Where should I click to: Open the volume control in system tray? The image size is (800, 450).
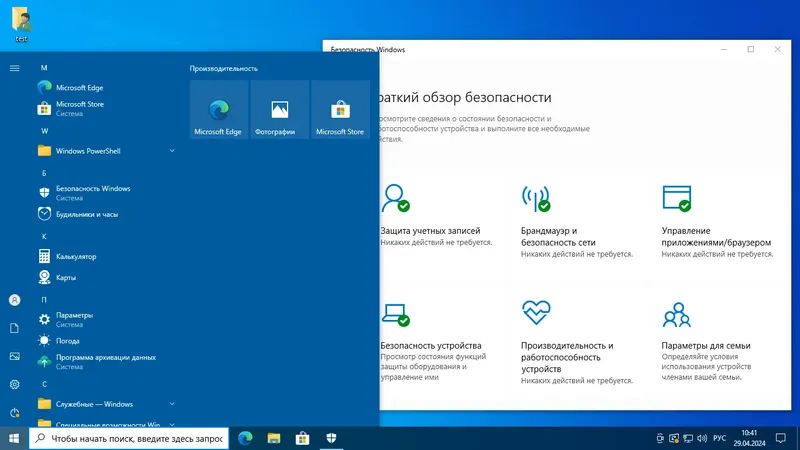702,438
